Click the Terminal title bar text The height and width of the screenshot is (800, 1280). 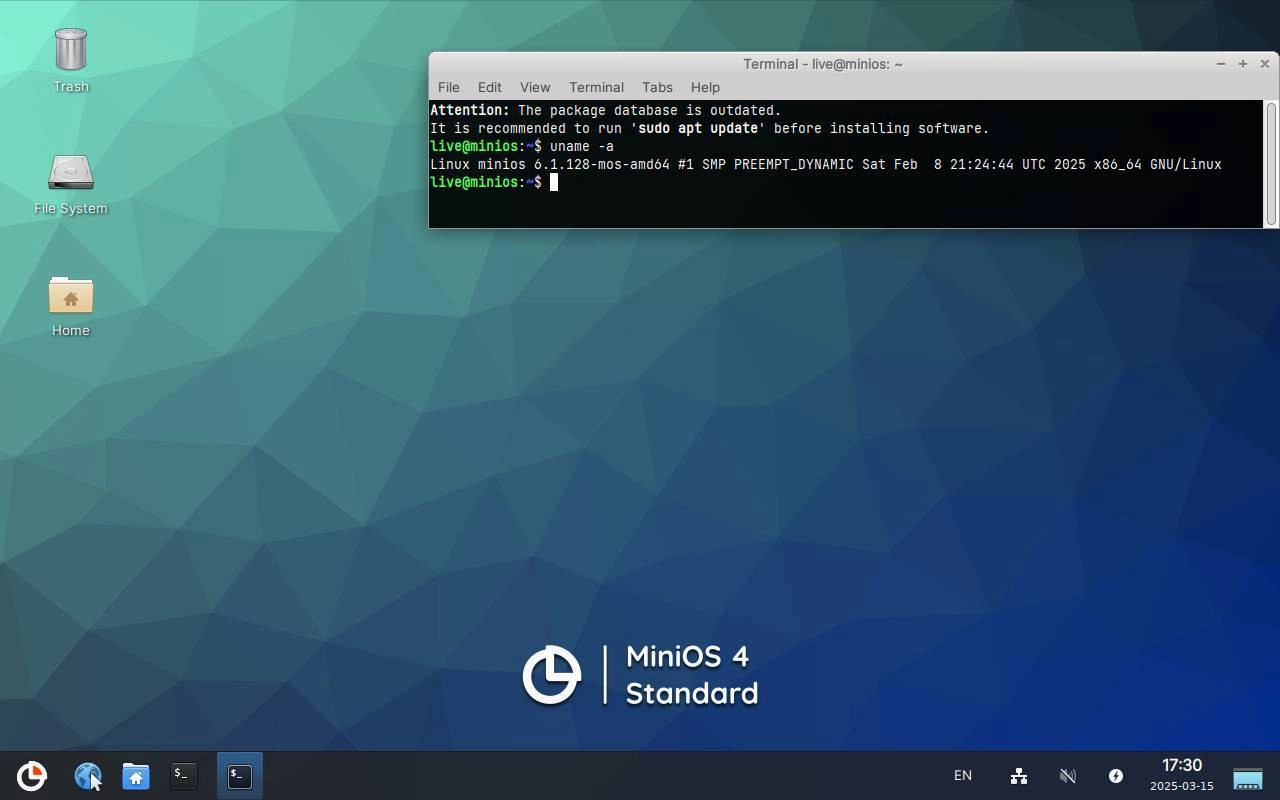(x=823, y=64)
